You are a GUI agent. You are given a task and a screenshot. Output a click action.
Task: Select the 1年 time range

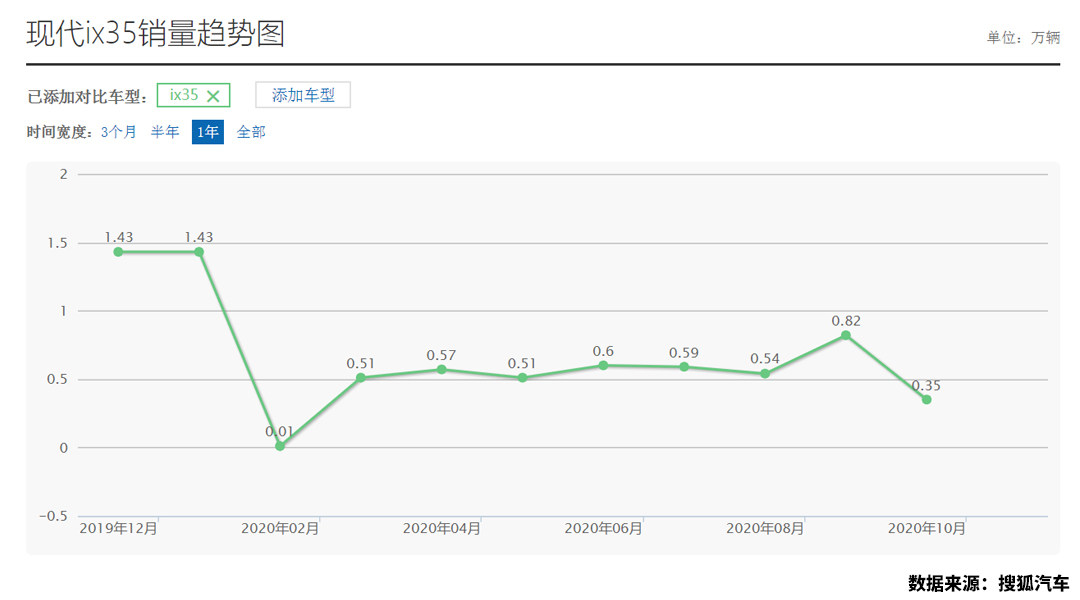208,132
